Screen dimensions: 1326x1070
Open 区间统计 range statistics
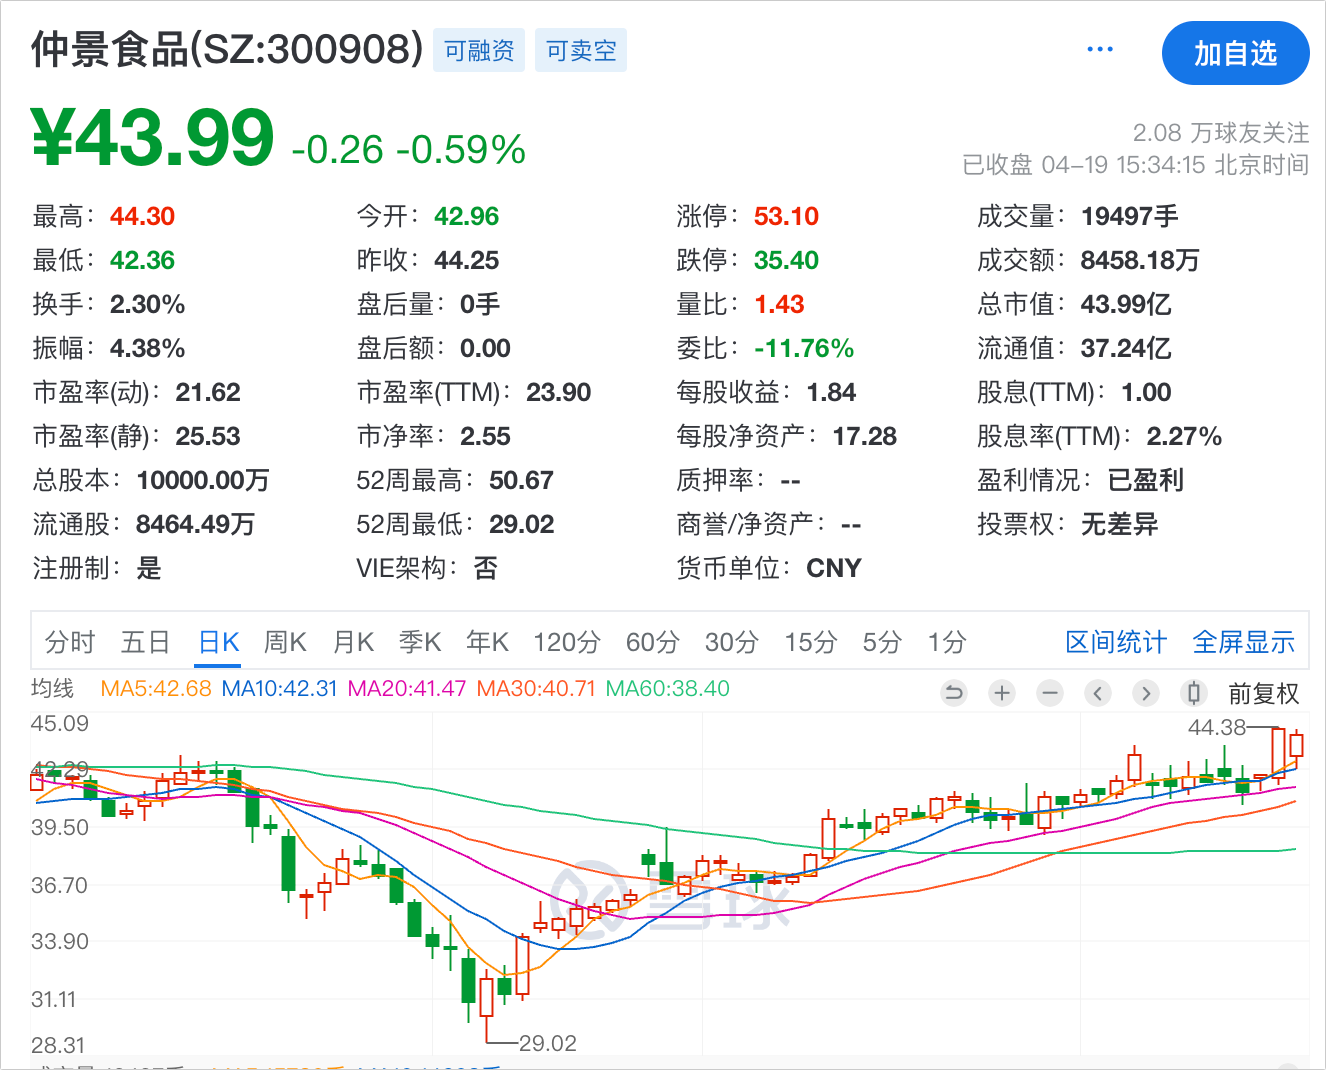click(1116, 642)
